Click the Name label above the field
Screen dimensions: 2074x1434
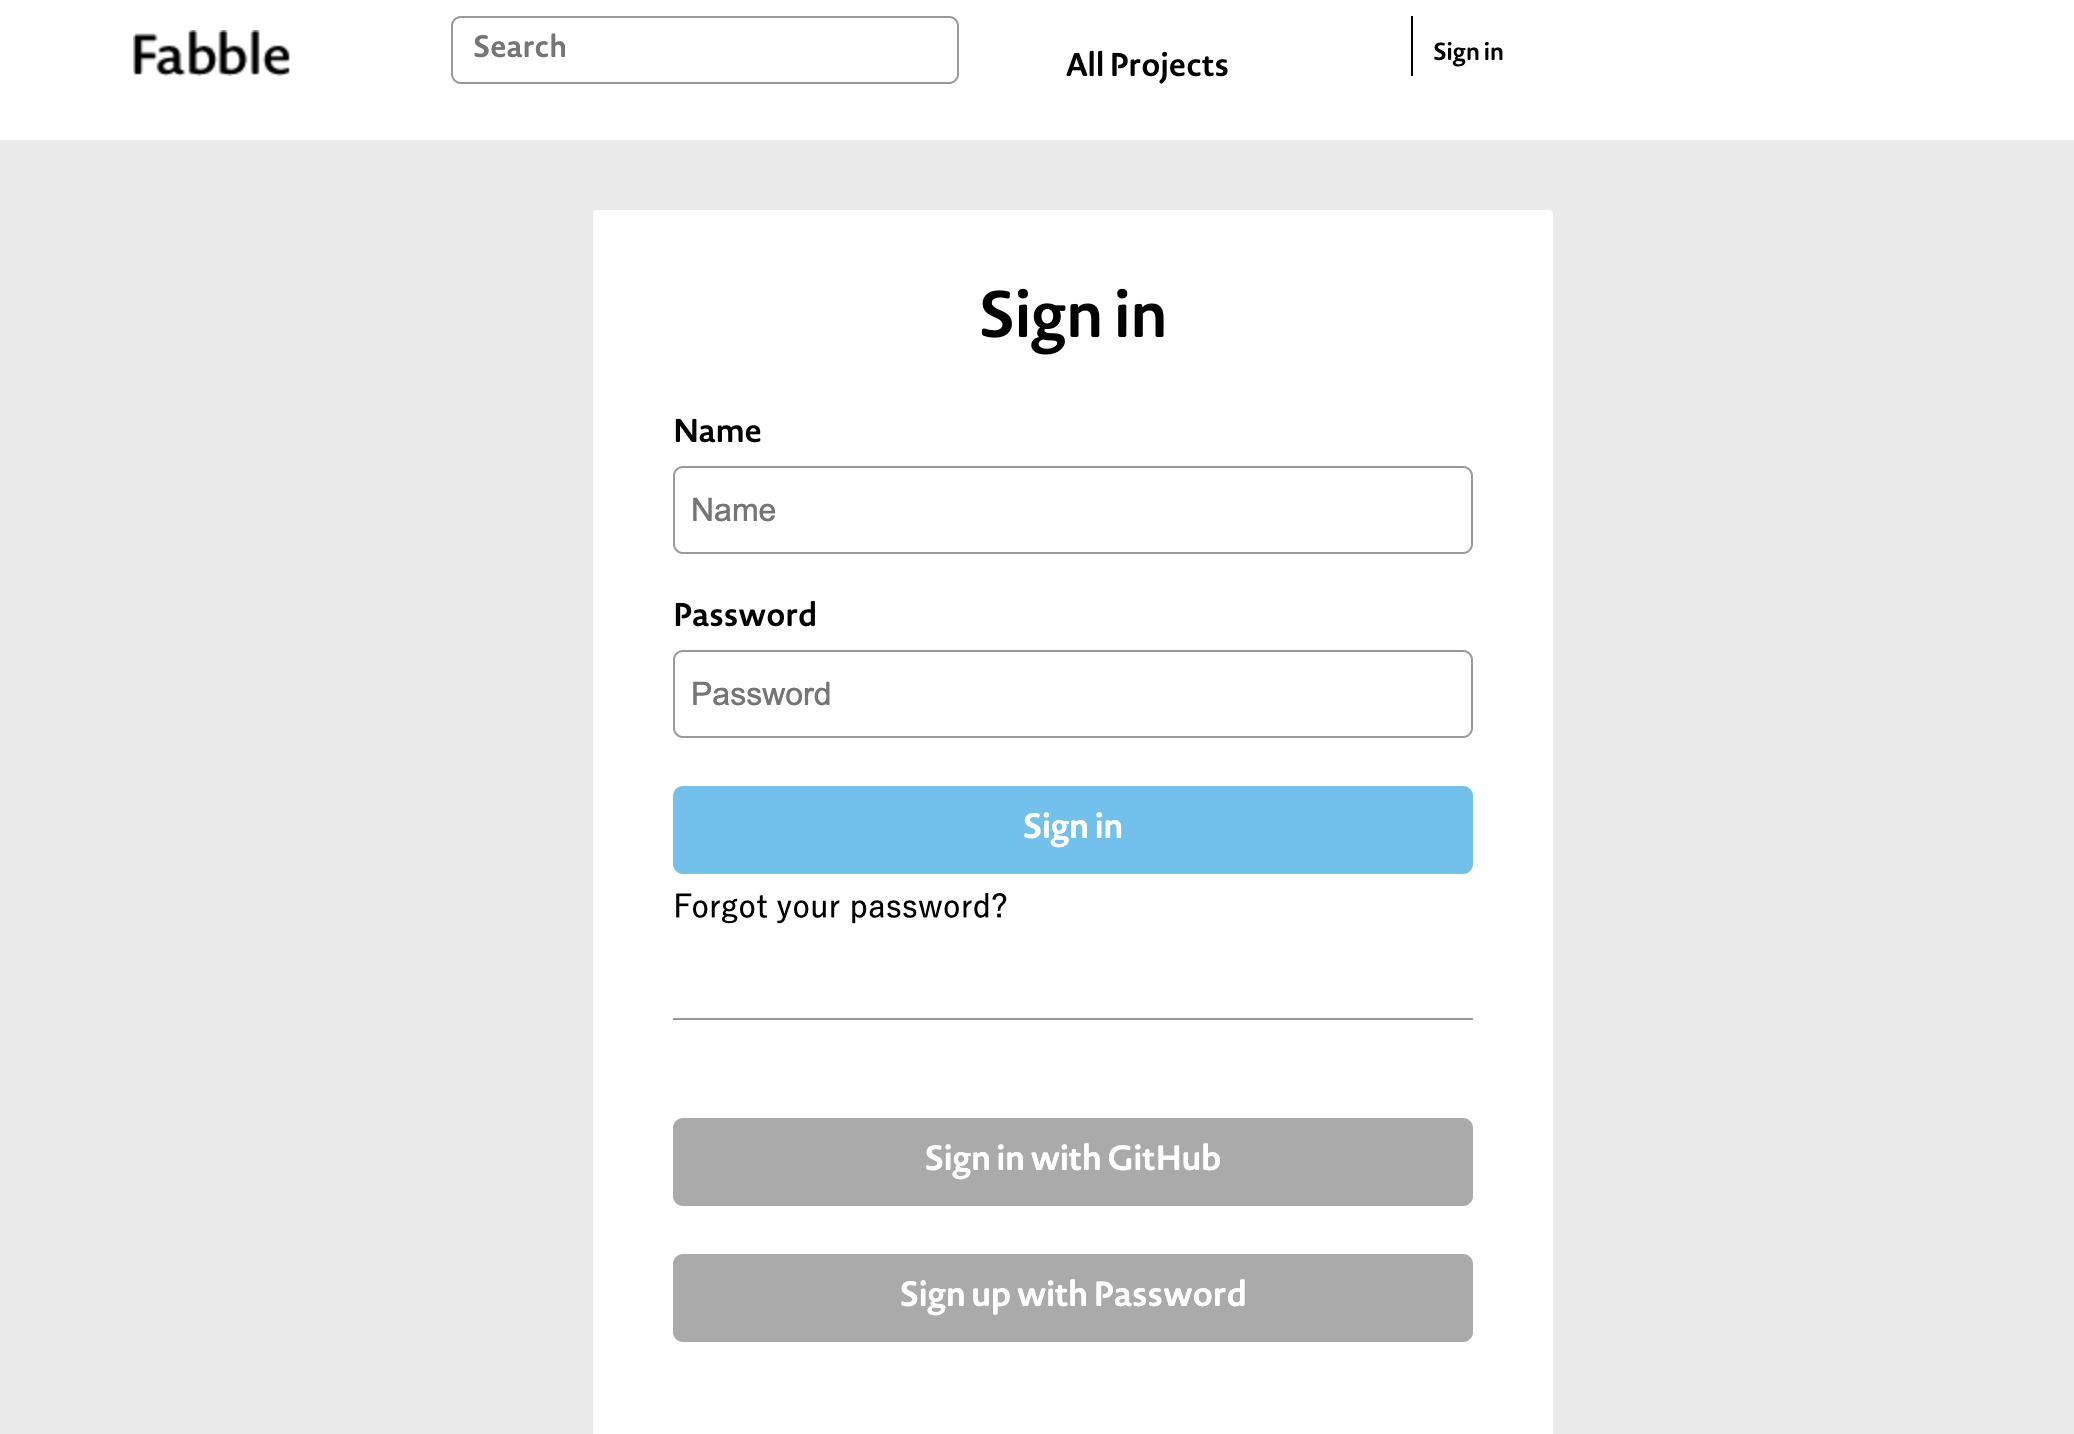(x=717, y=431)
